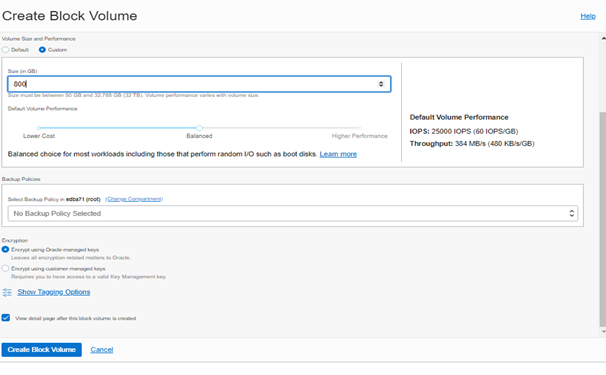606x375 pixels.
Task: Open the No Backup Policy Selected dropdown
Action: coord(293,213)
